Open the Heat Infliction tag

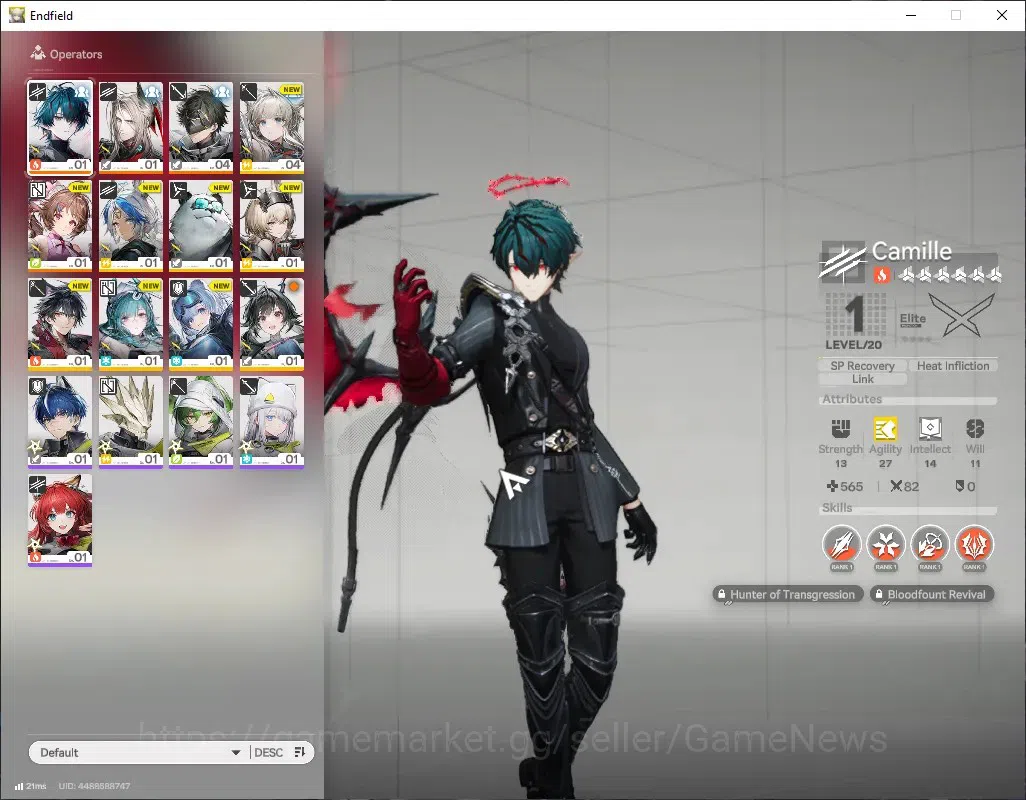pos(953,366)
